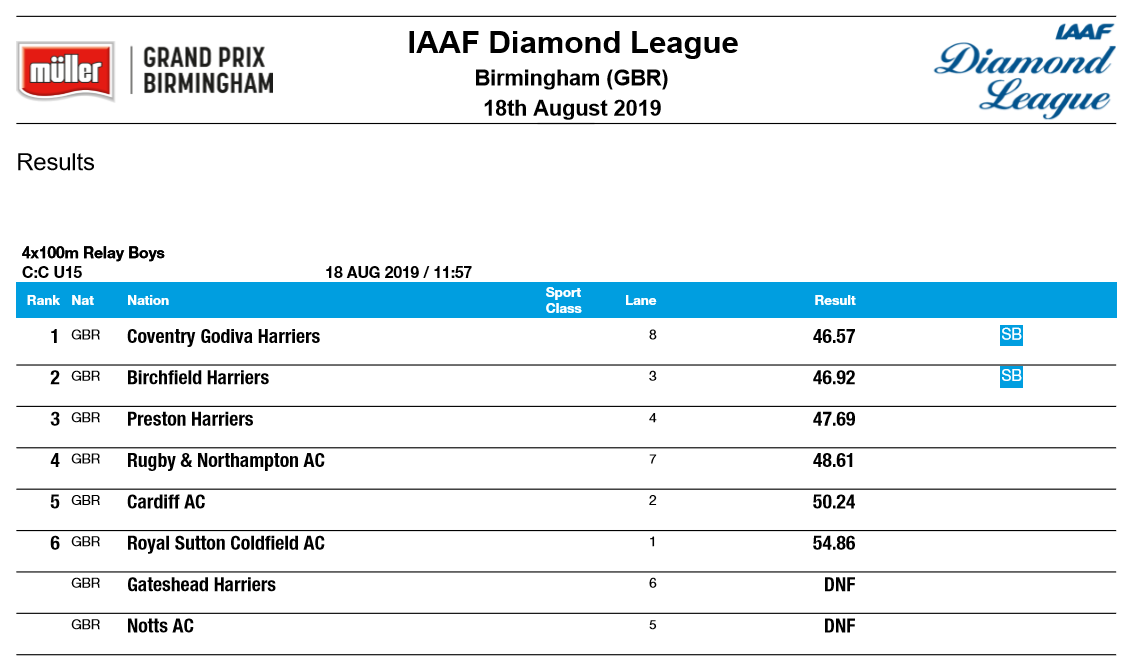
Task: Click the Grand Prix Birmingham logo
Action: [208, 71]
